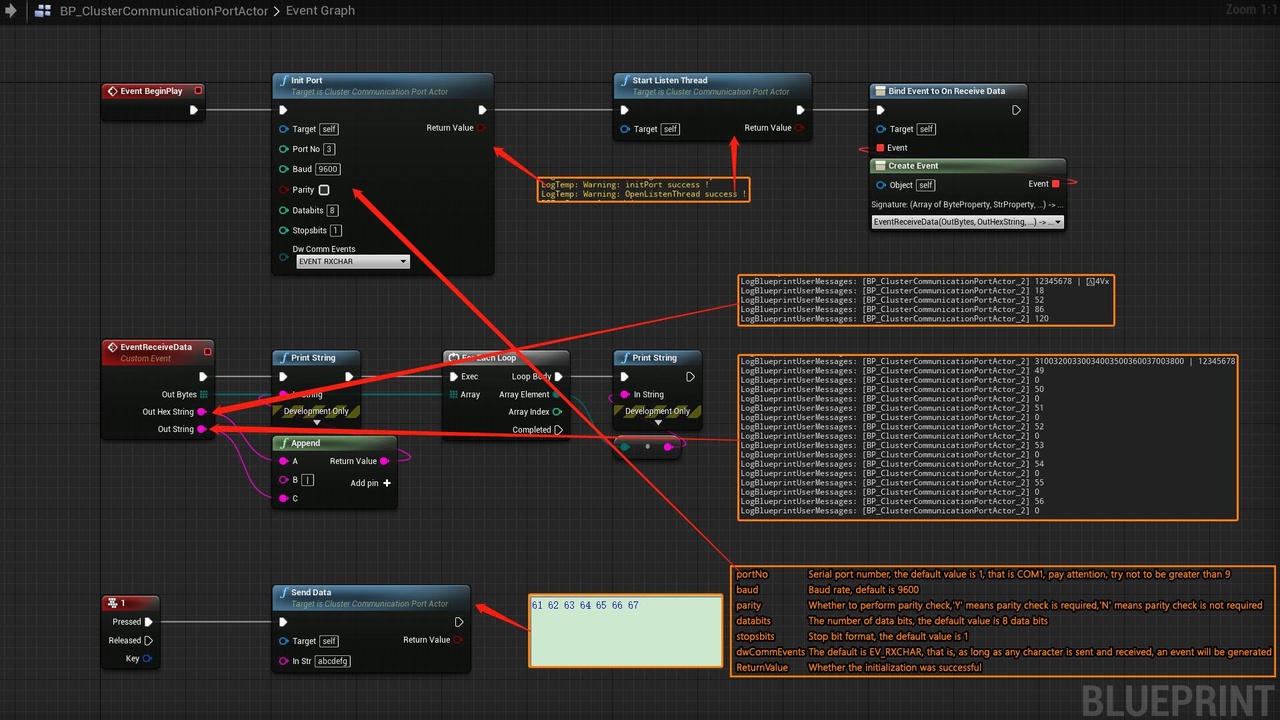Click the Array Element output pin

click(x=557, y=395)
